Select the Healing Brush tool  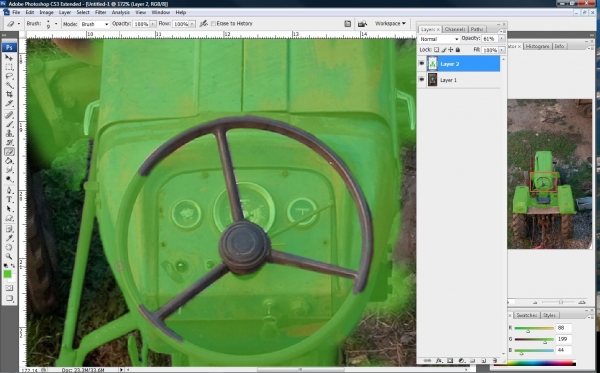pyautogui.click(x=9, y=115)
